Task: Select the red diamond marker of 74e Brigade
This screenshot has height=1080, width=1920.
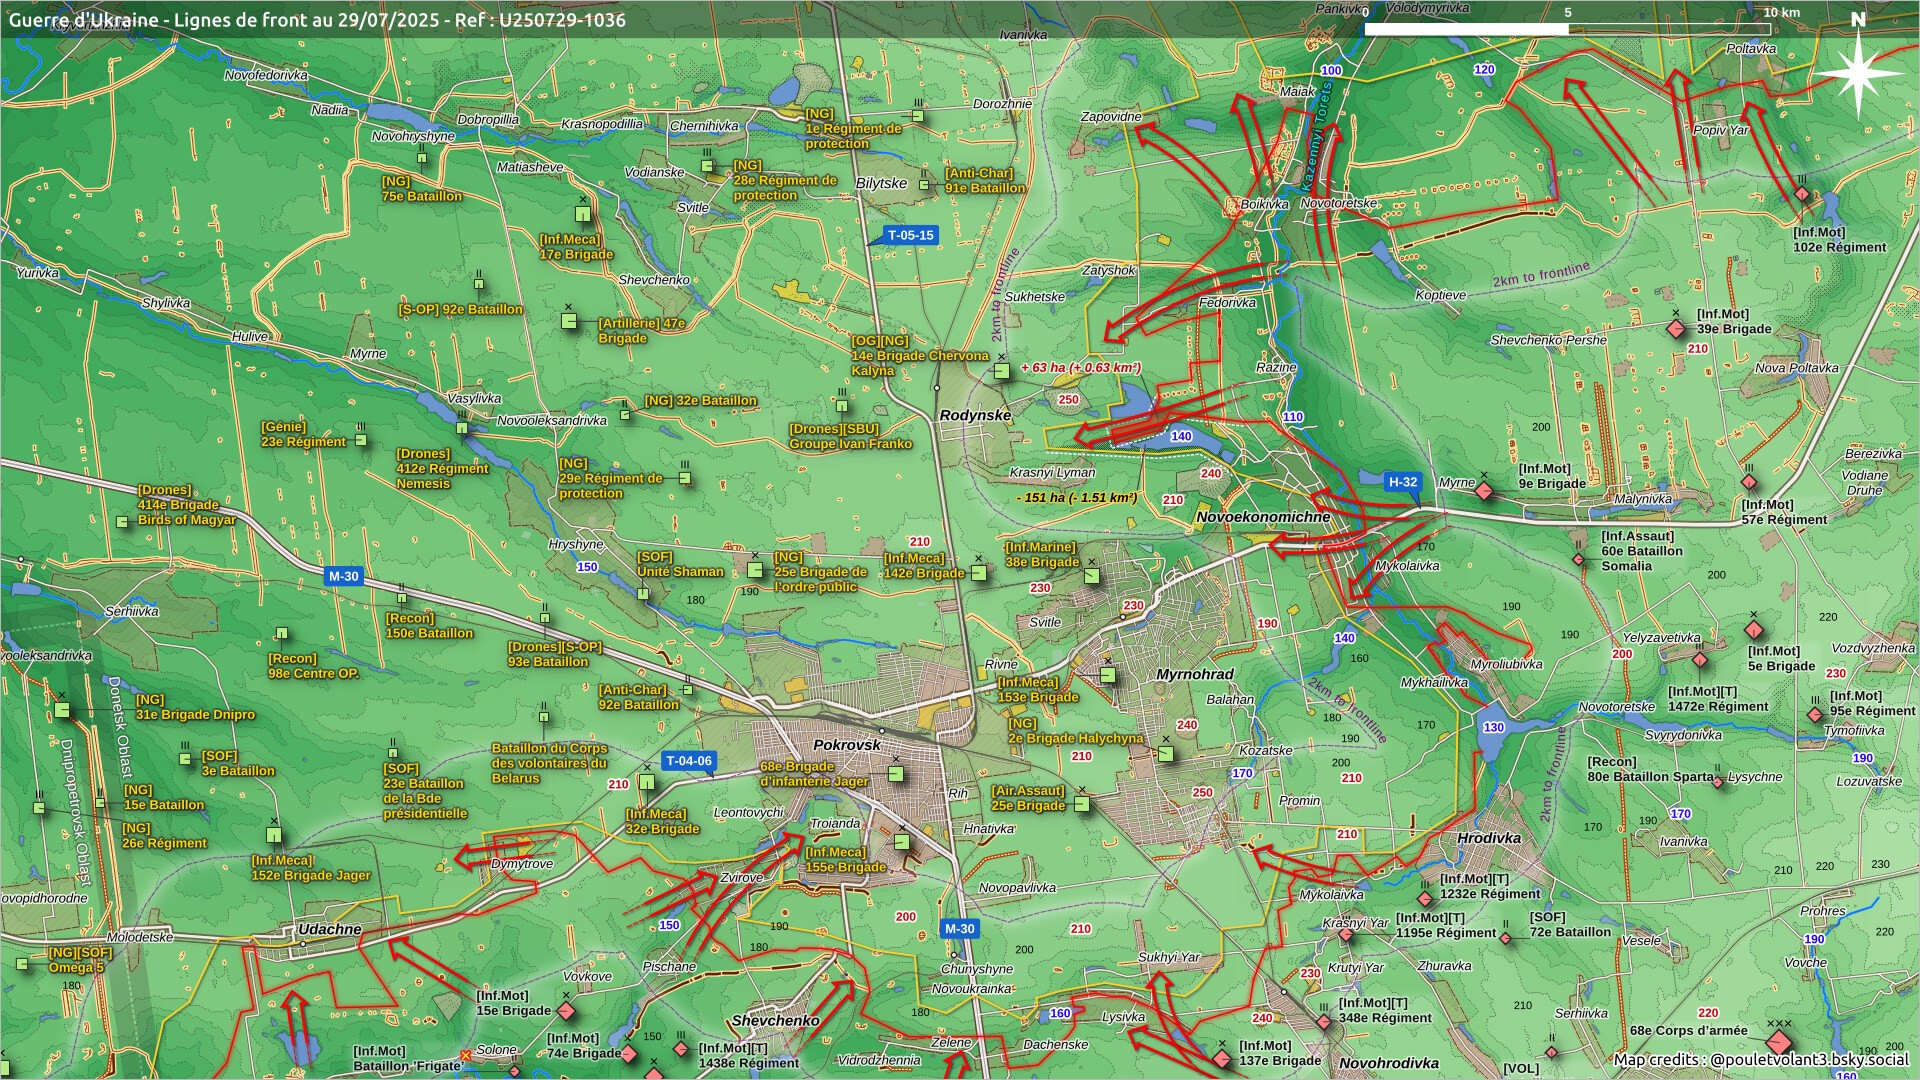Action: [x=629, y=1054]
